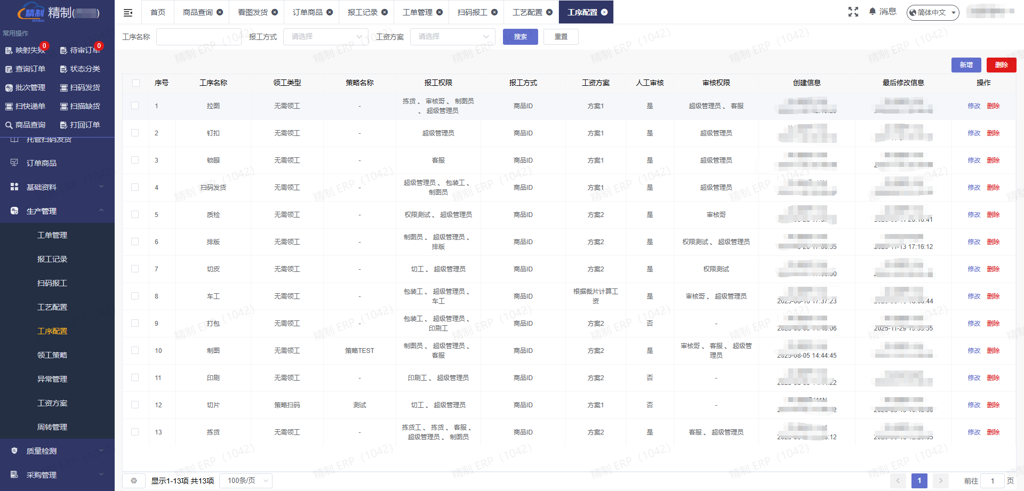Close the 扫码报工 tab with its x icon
Screen dimensions: 1024x491
494,12
